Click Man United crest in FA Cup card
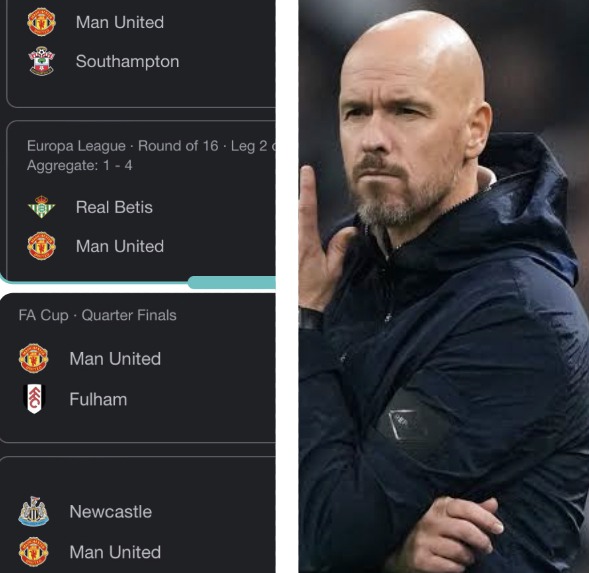The width and height of the screenshot is (589, 573). [34, 358]
